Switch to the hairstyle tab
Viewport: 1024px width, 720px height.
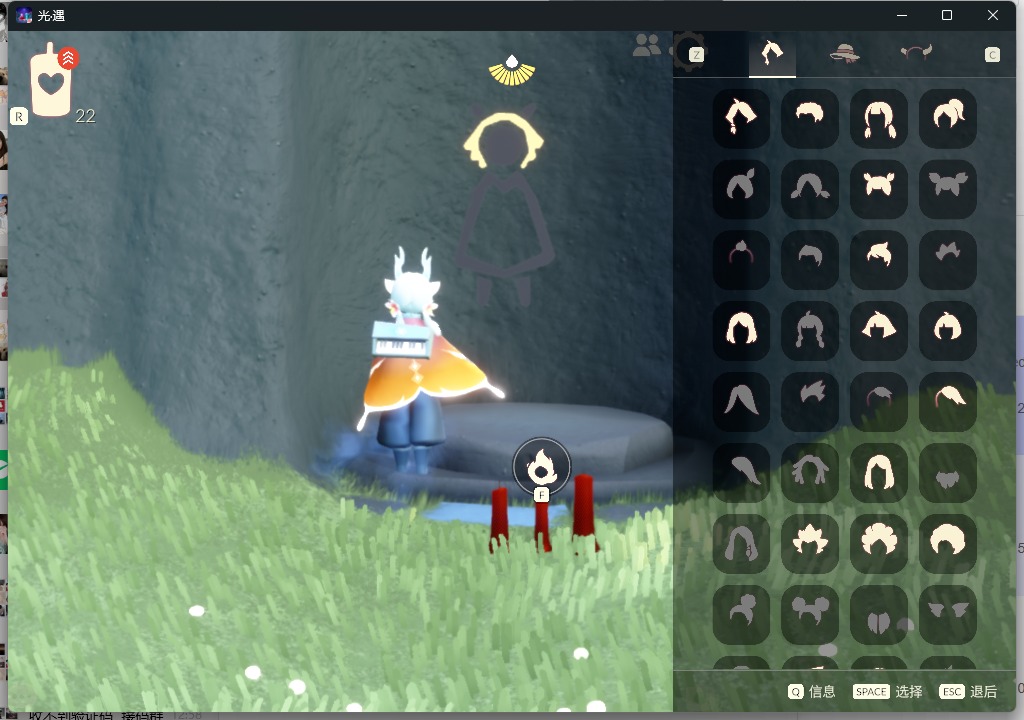coord(772,54)
